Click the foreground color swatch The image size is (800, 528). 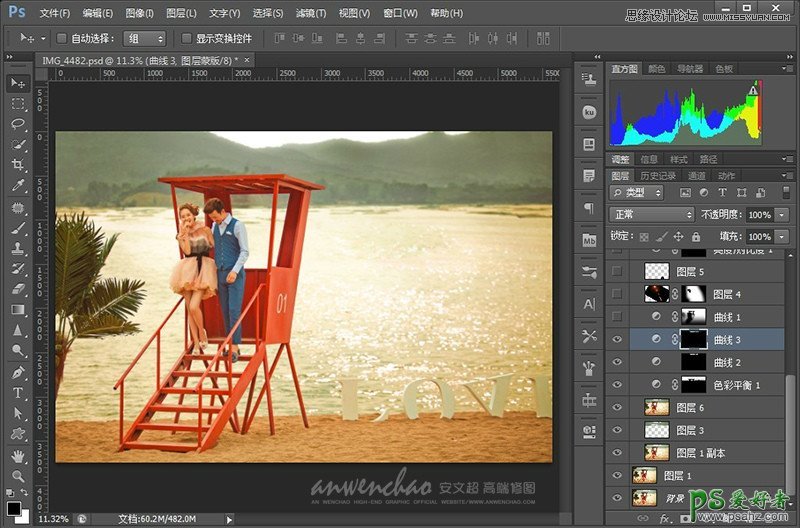(x=14, y=506)
